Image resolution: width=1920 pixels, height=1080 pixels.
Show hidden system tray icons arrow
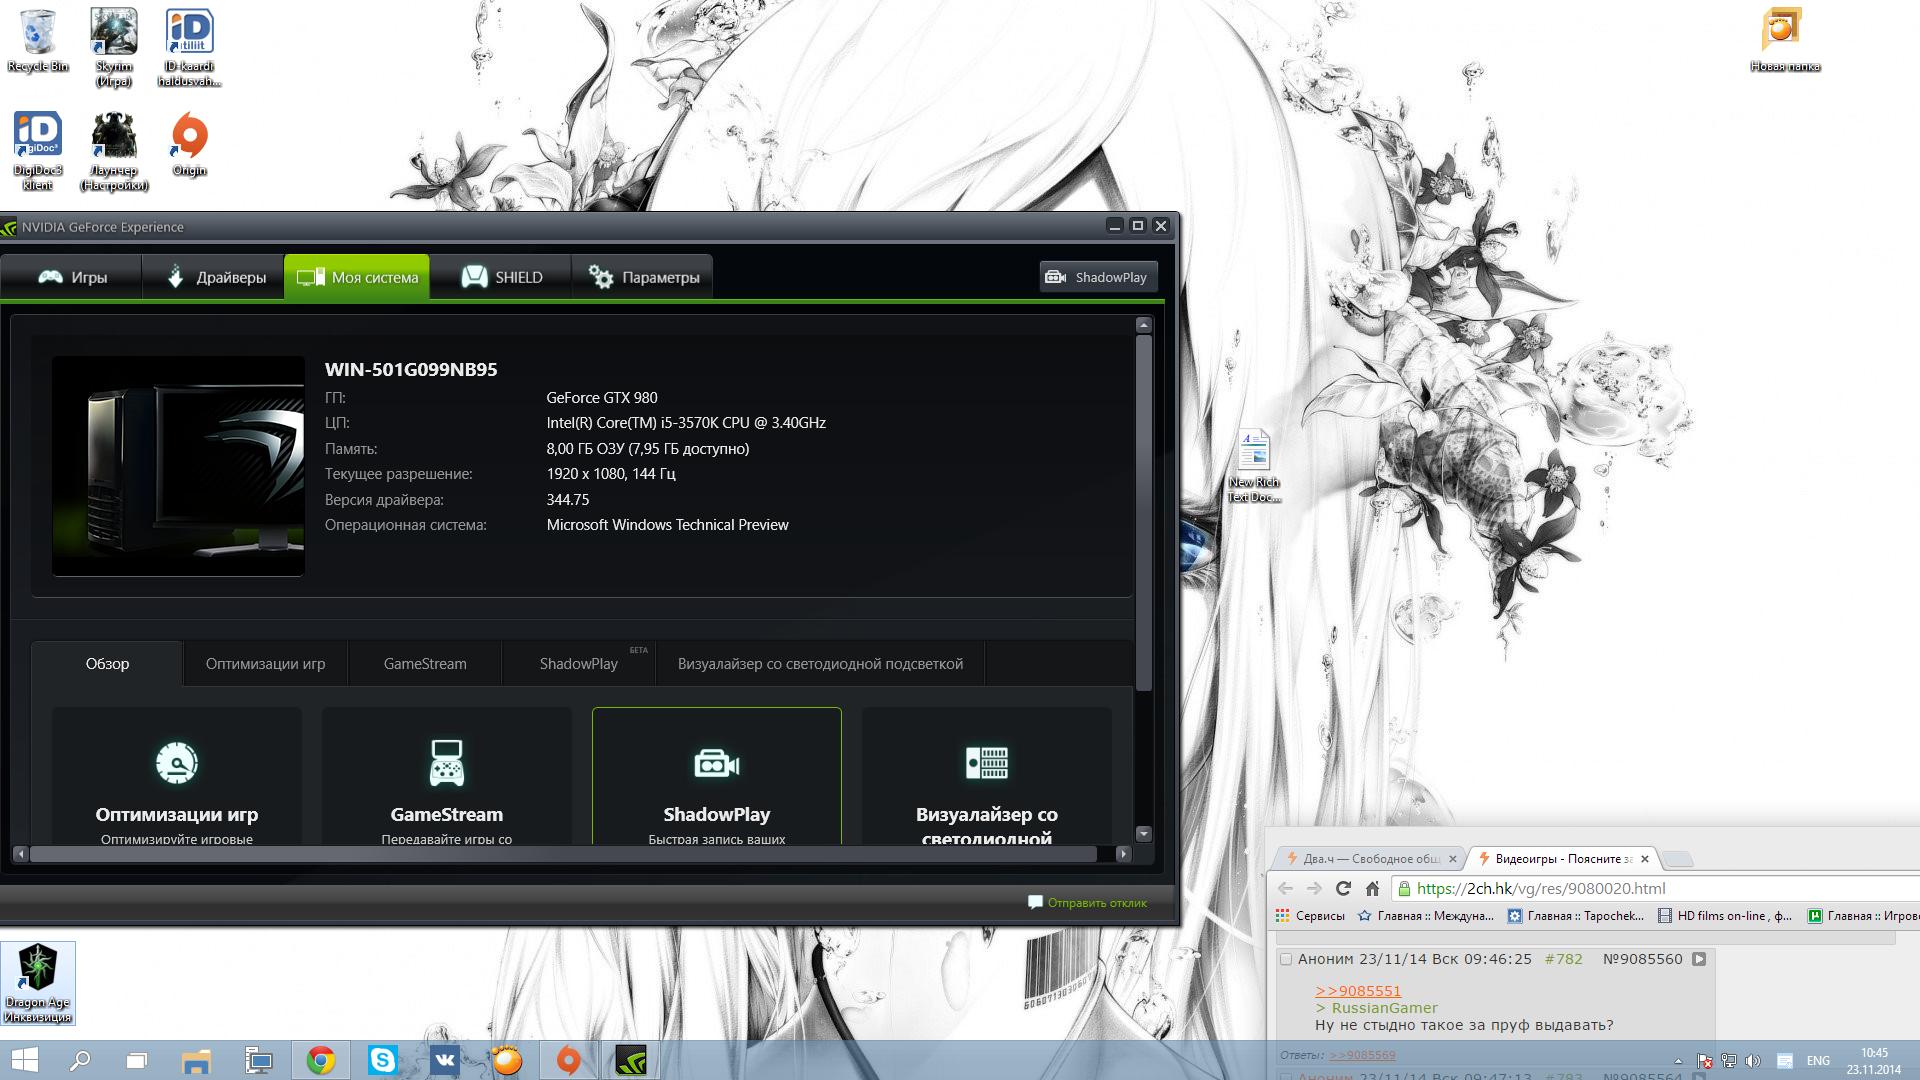[x=1678, y=1061]
